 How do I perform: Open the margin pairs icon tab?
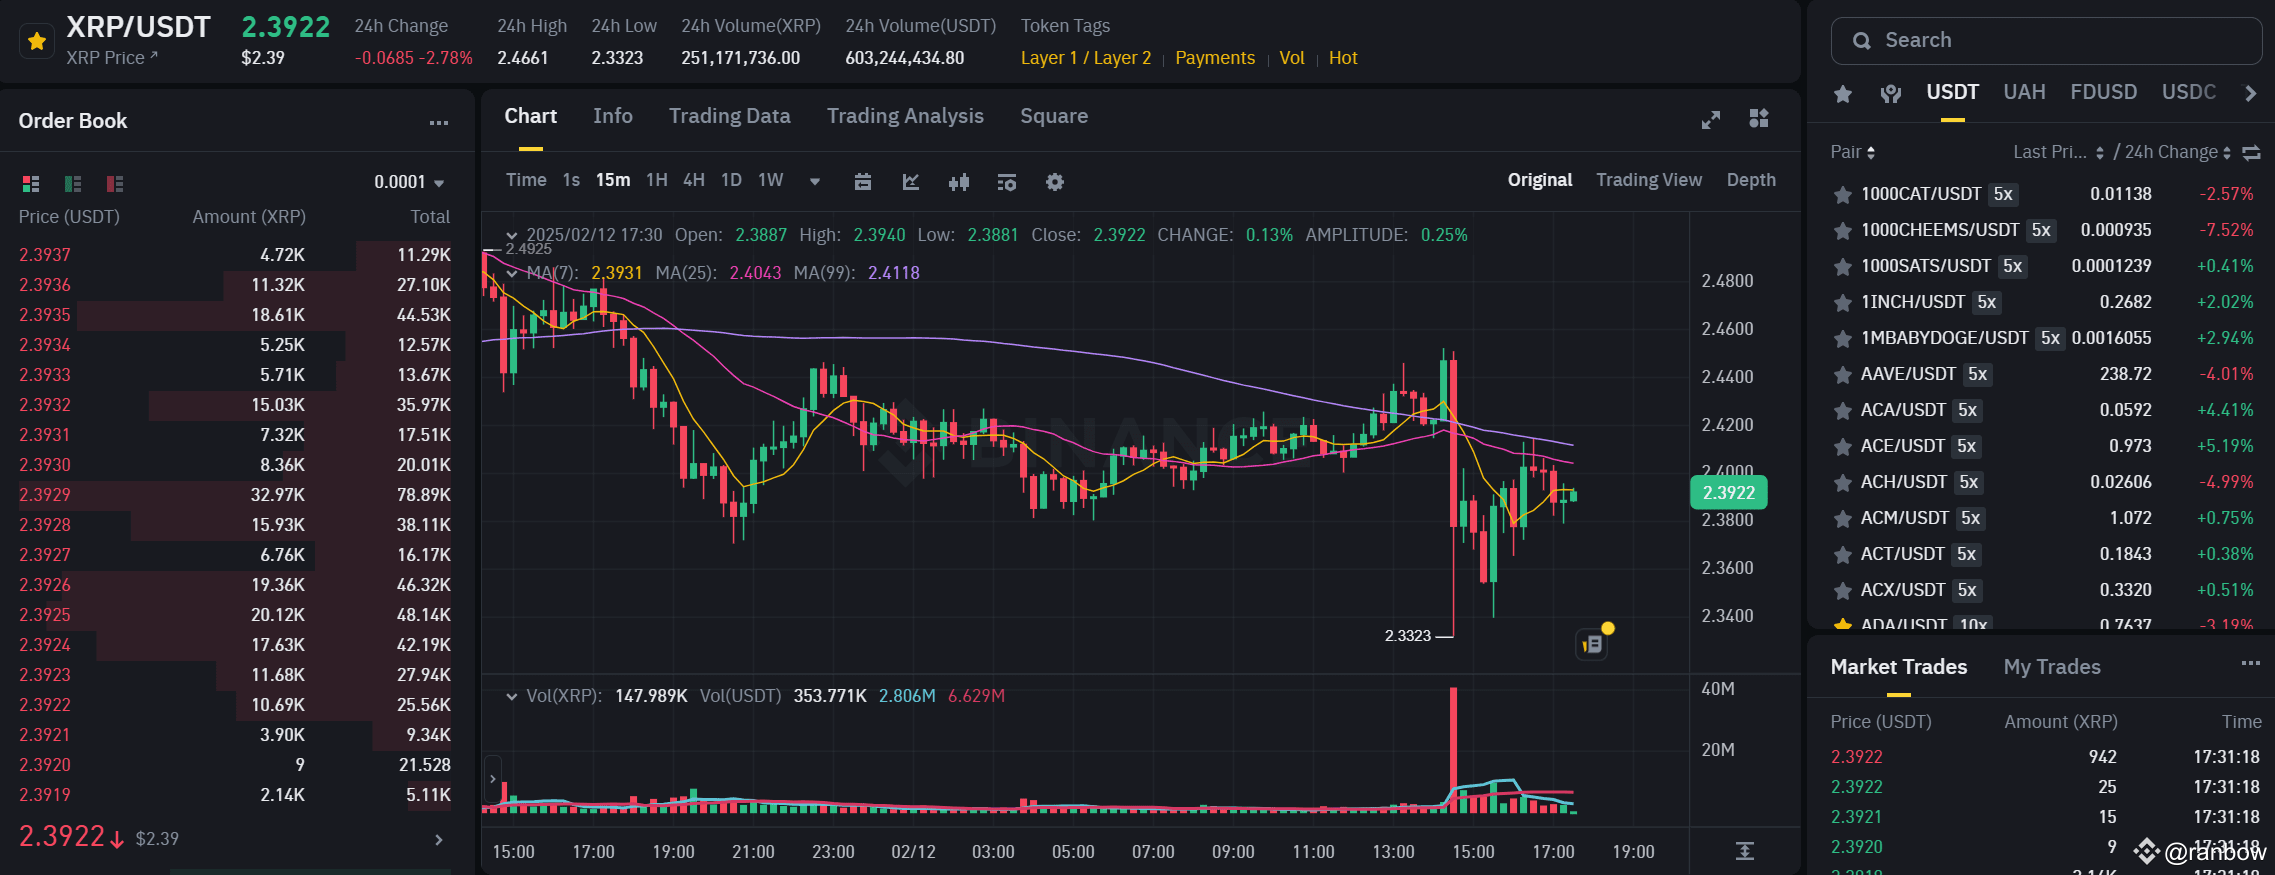(1890, 94)
